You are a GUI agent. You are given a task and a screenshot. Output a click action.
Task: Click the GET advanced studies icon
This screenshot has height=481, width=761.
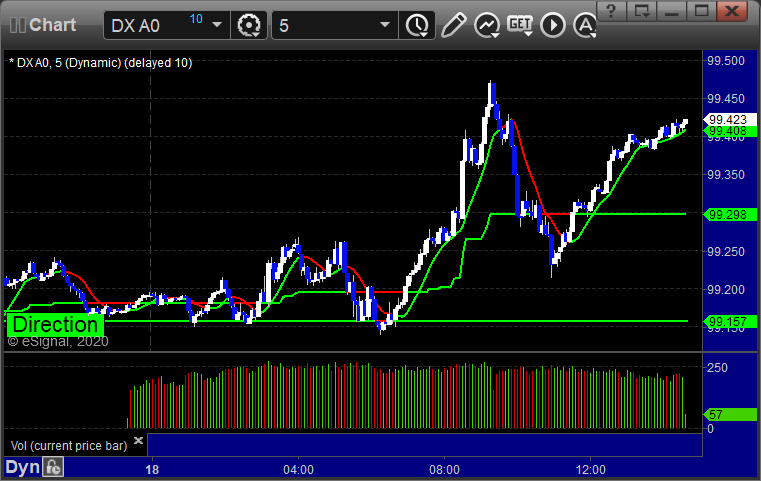click(520, 25)
